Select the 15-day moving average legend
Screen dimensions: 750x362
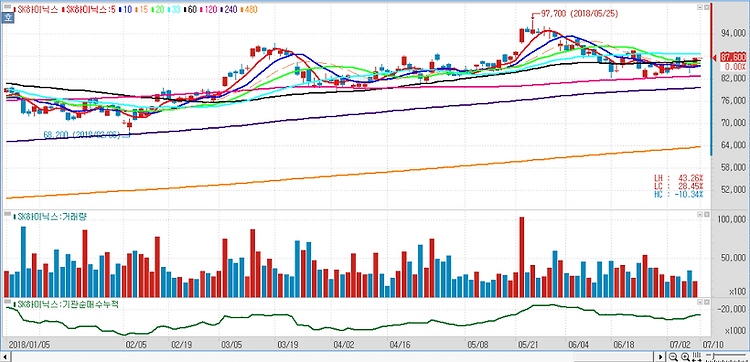point(143,9)
